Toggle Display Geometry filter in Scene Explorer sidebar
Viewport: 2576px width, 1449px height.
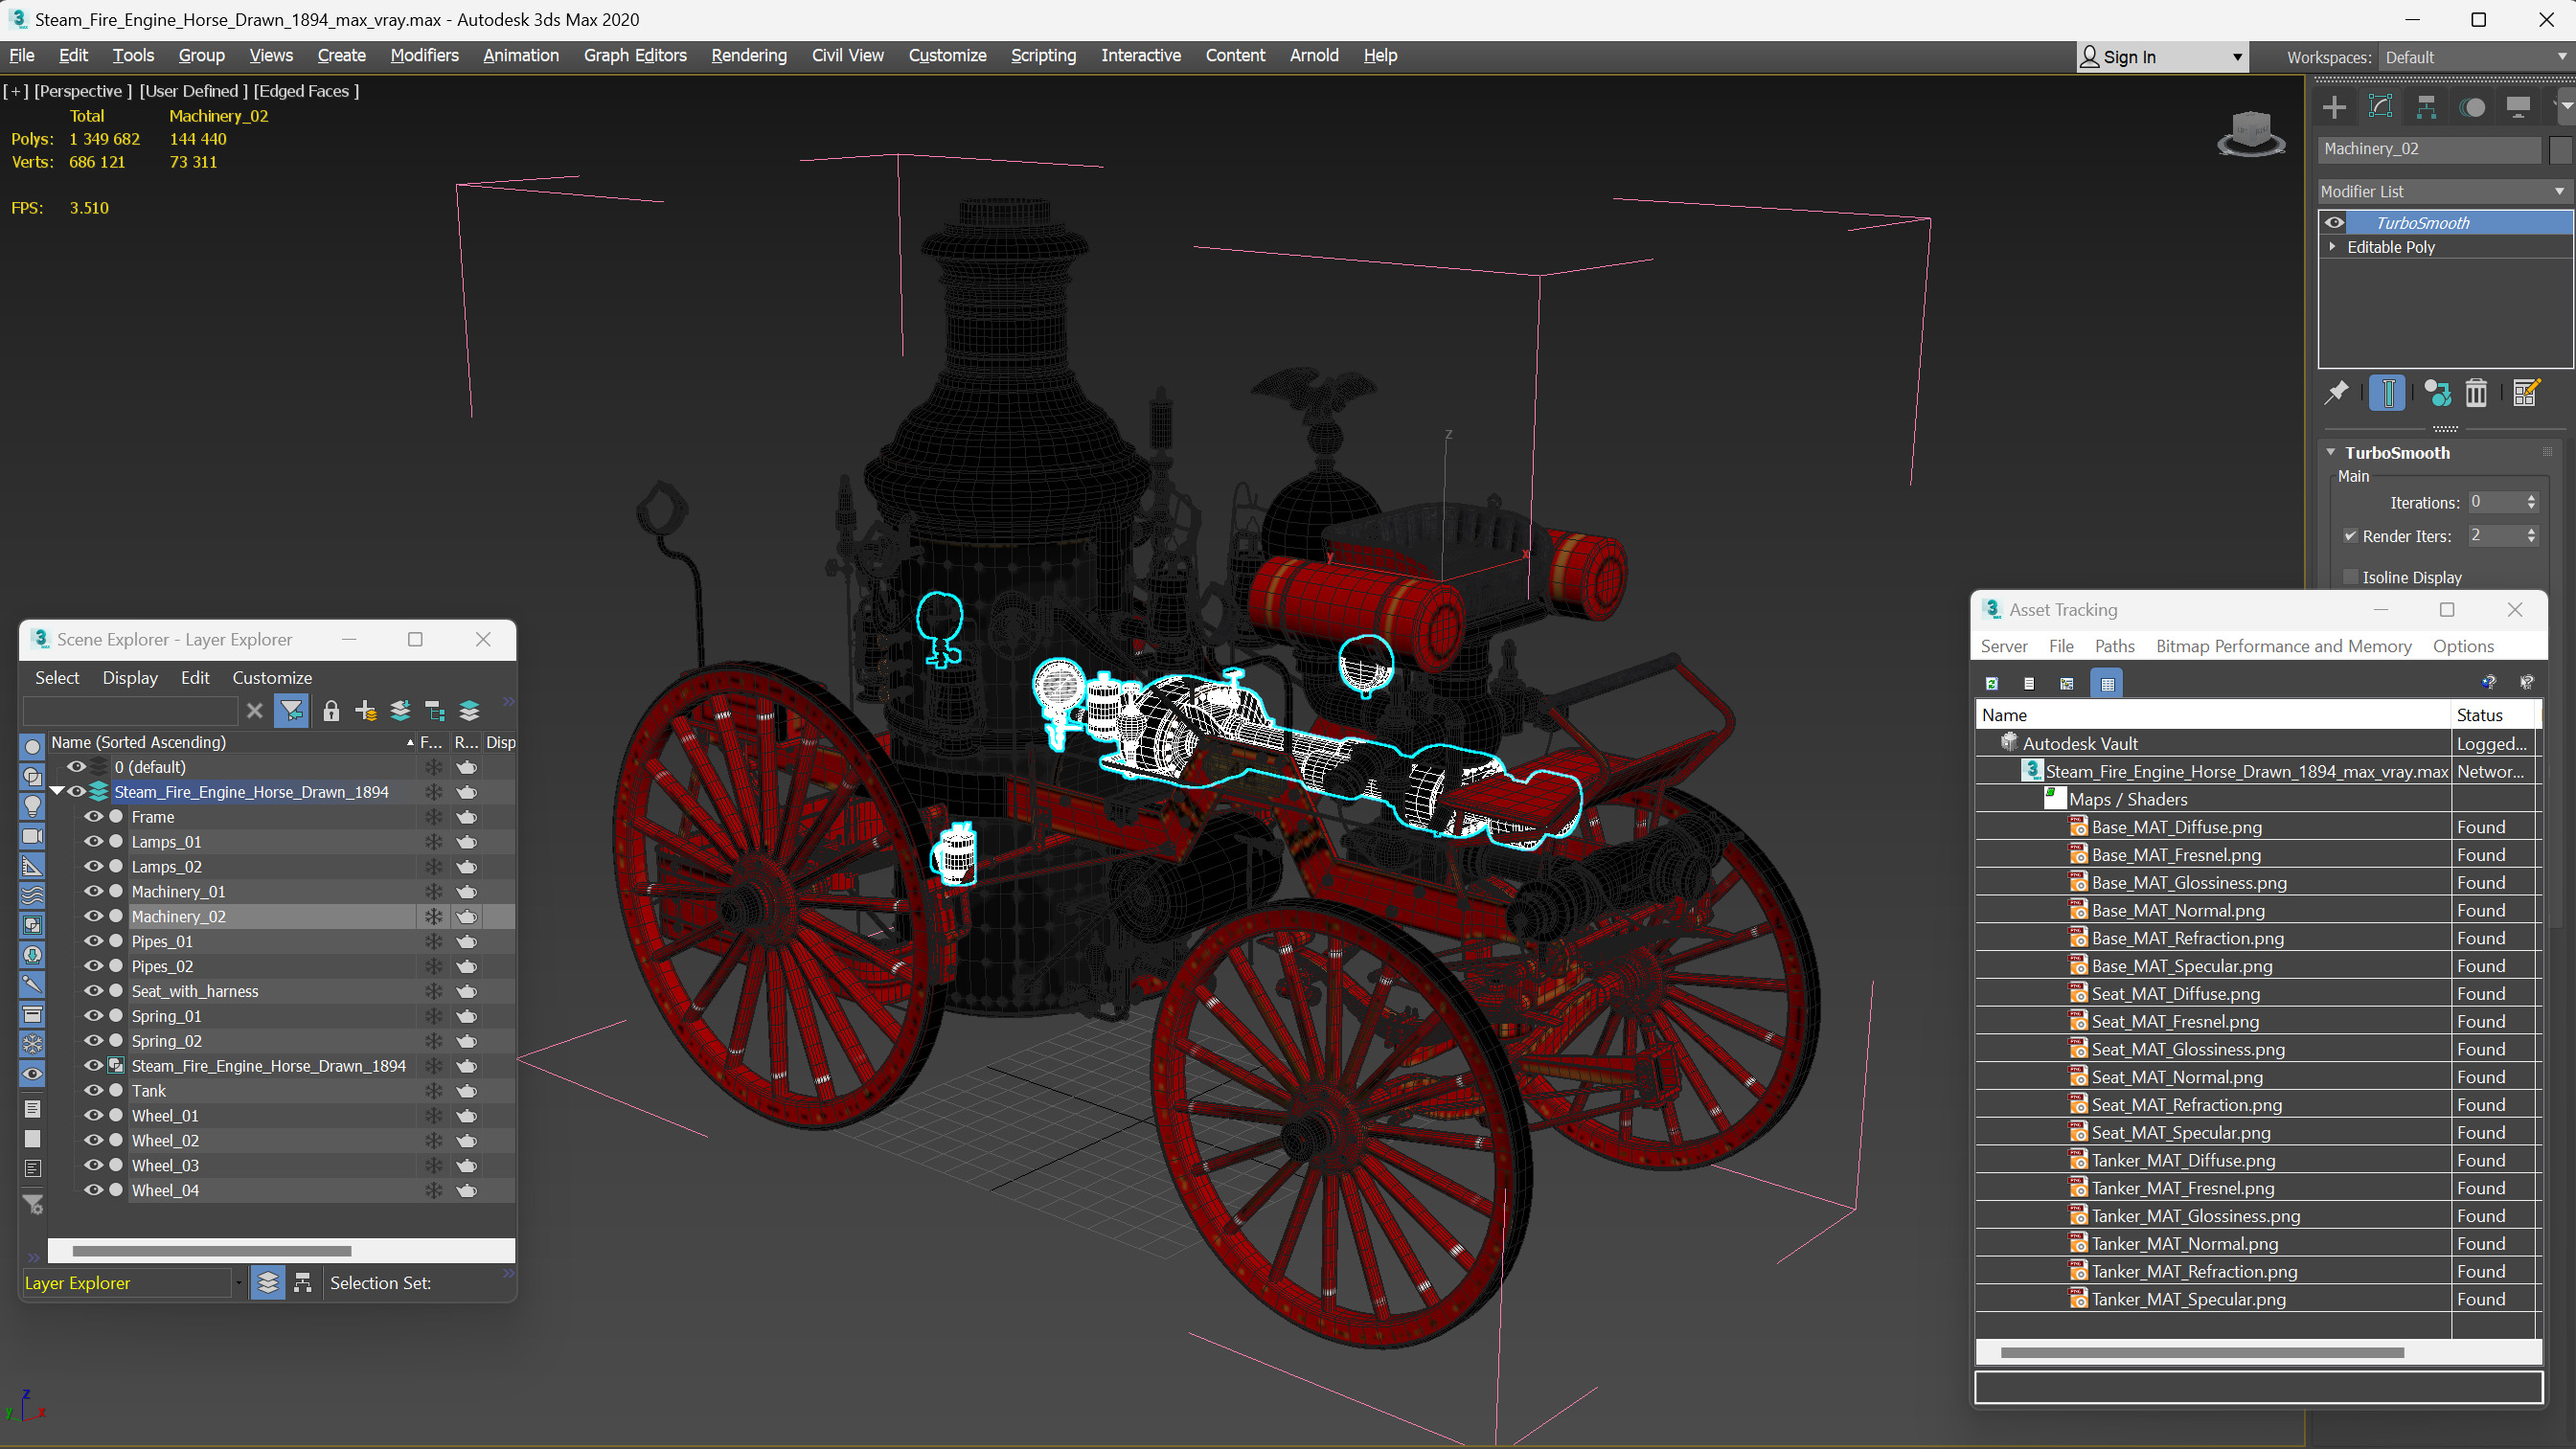coord(32,747)
